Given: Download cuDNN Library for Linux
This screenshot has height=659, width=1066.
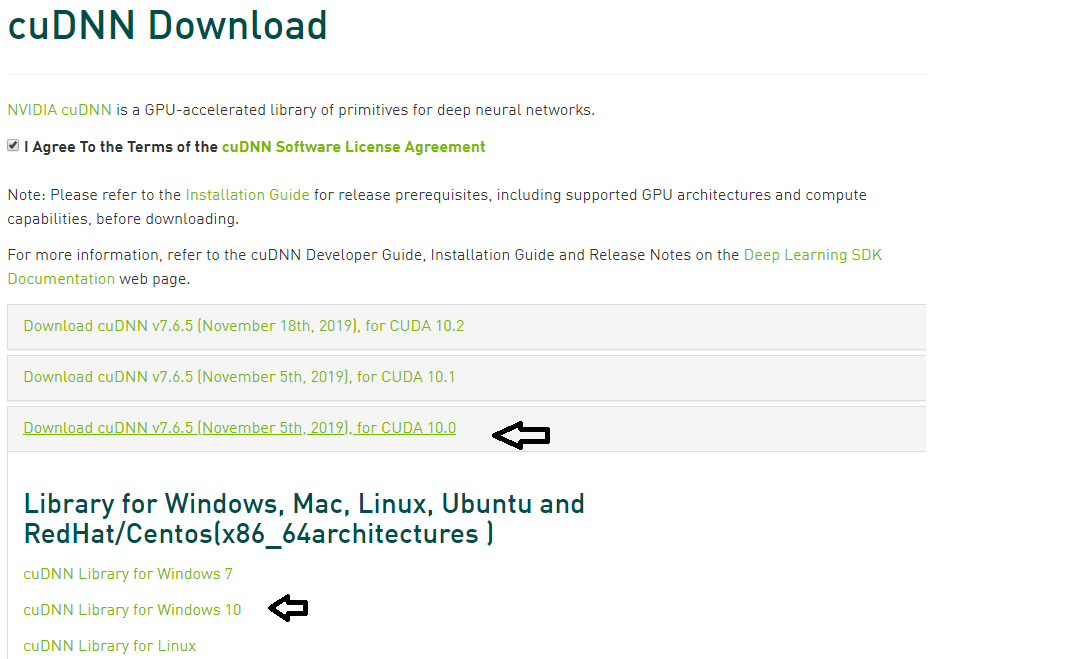Looking at the screenshot, I should (109, 646).
